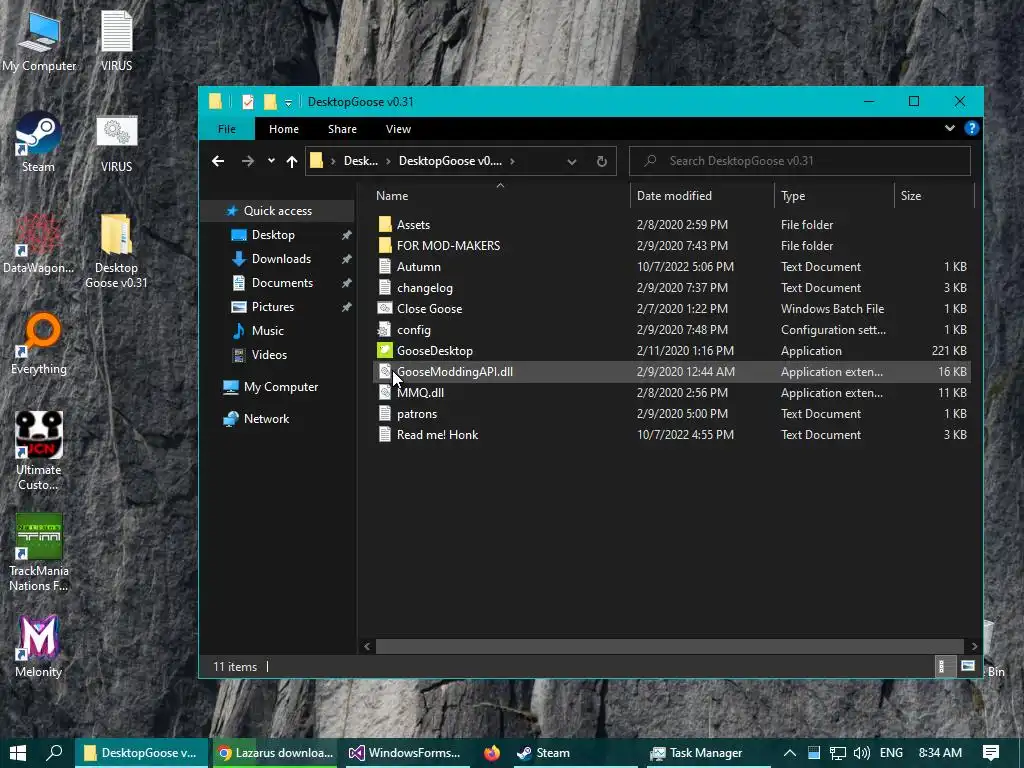Open Firefox from the taskbar
1024x768 pixels.
point(492,753)
